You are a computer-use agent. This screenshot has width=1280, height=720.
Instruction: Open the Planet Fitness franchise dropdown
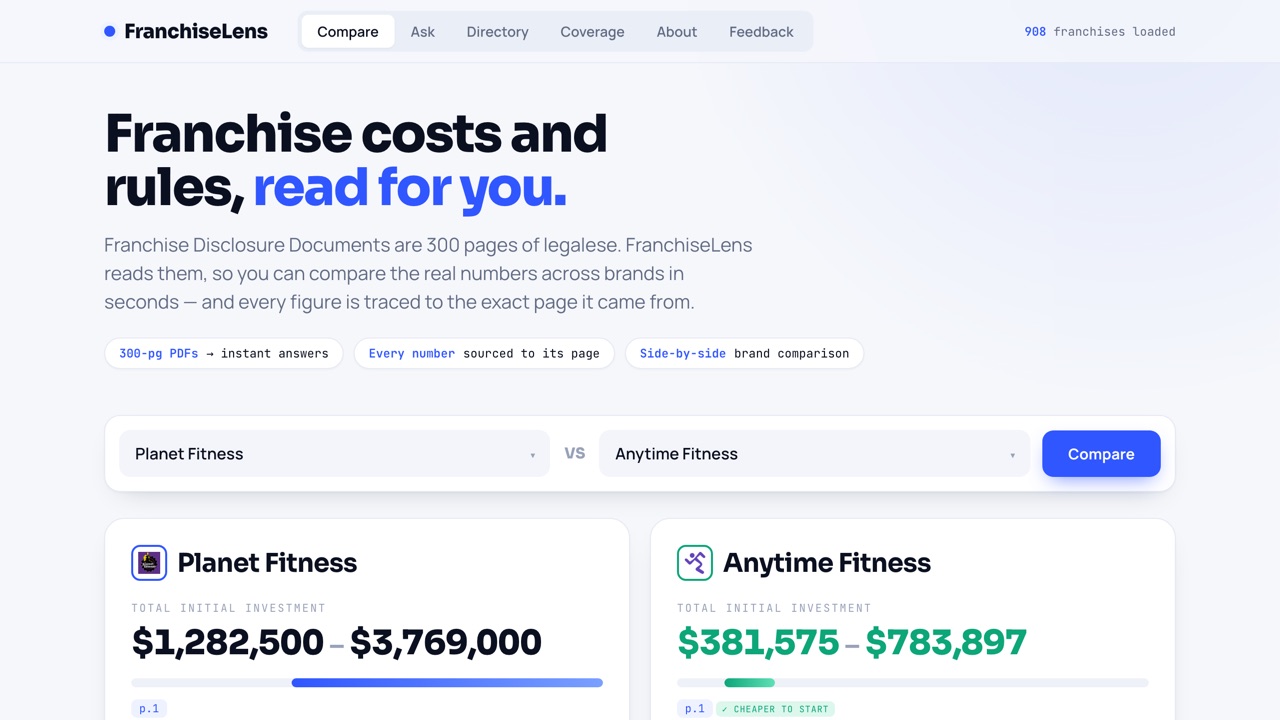tap(334, 454)
